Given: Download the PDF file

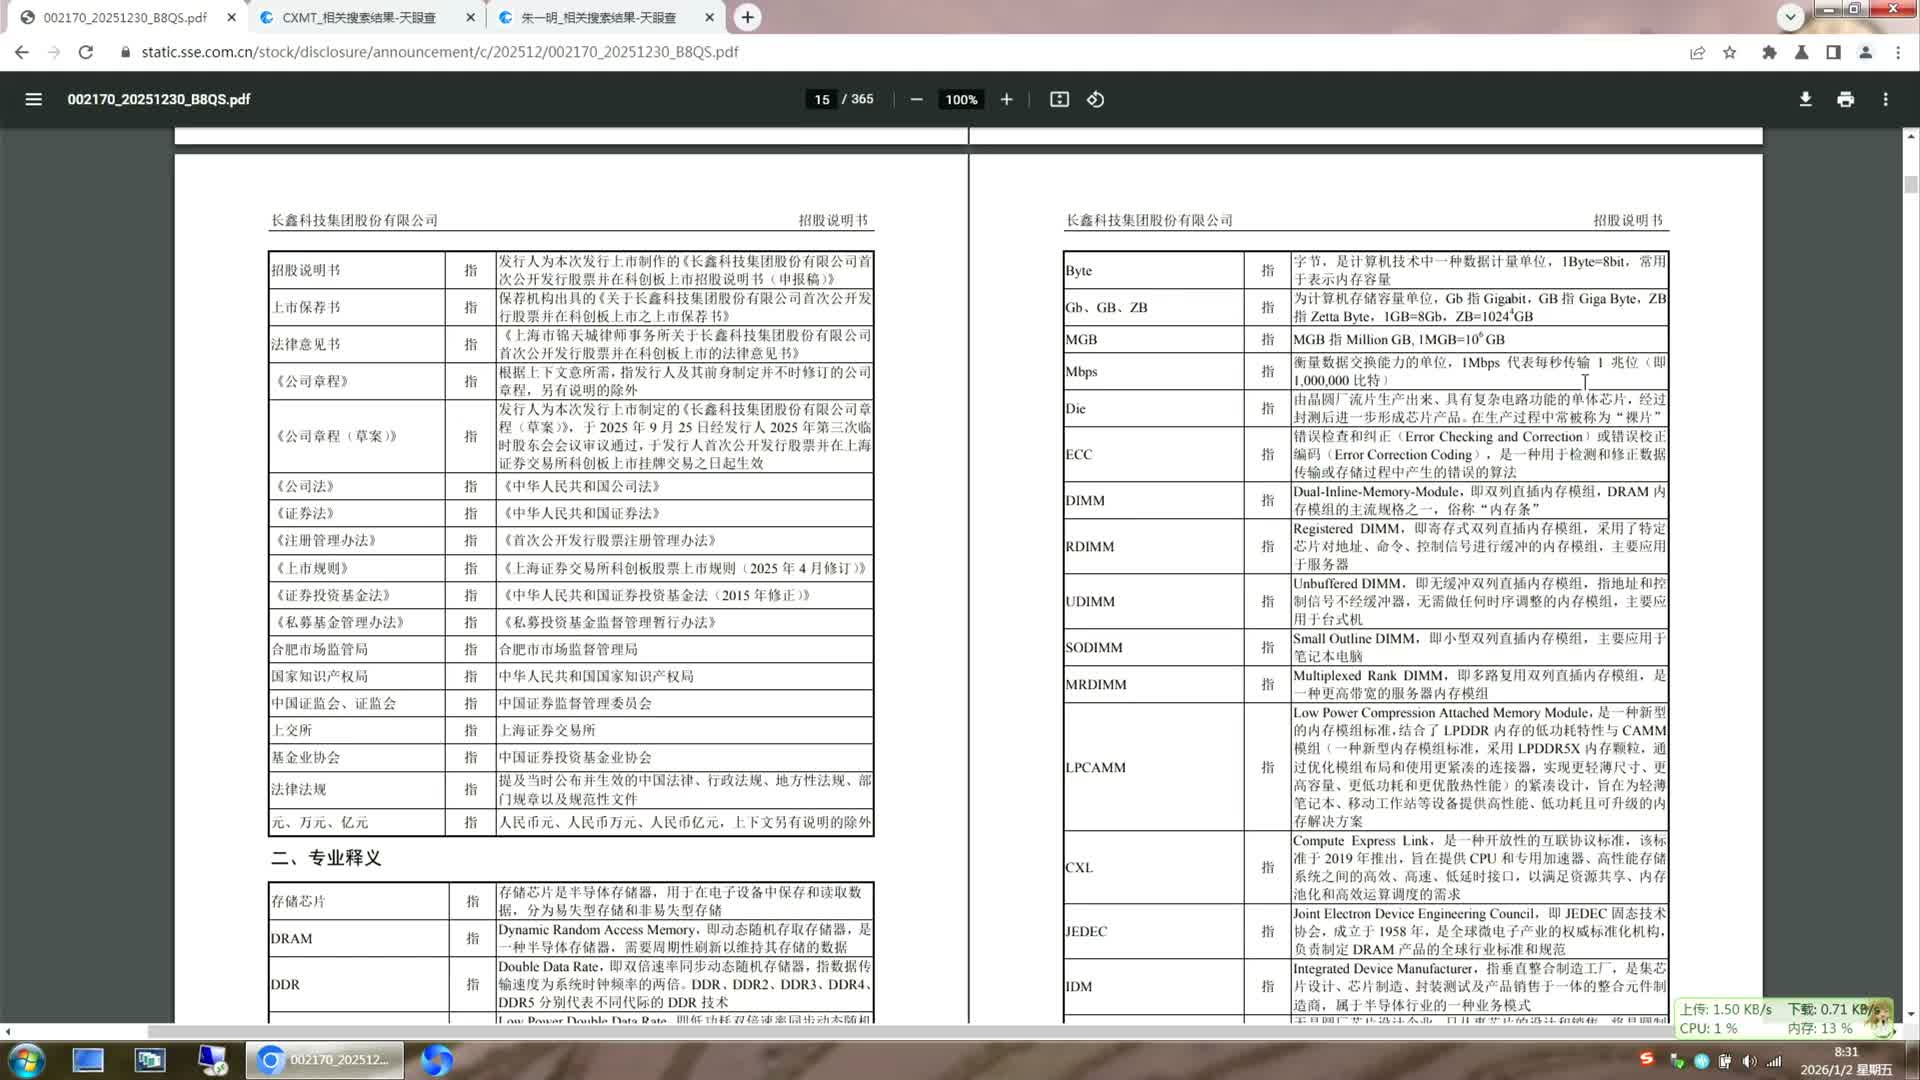Looking at the screenshot, I should click(1805, 99).
